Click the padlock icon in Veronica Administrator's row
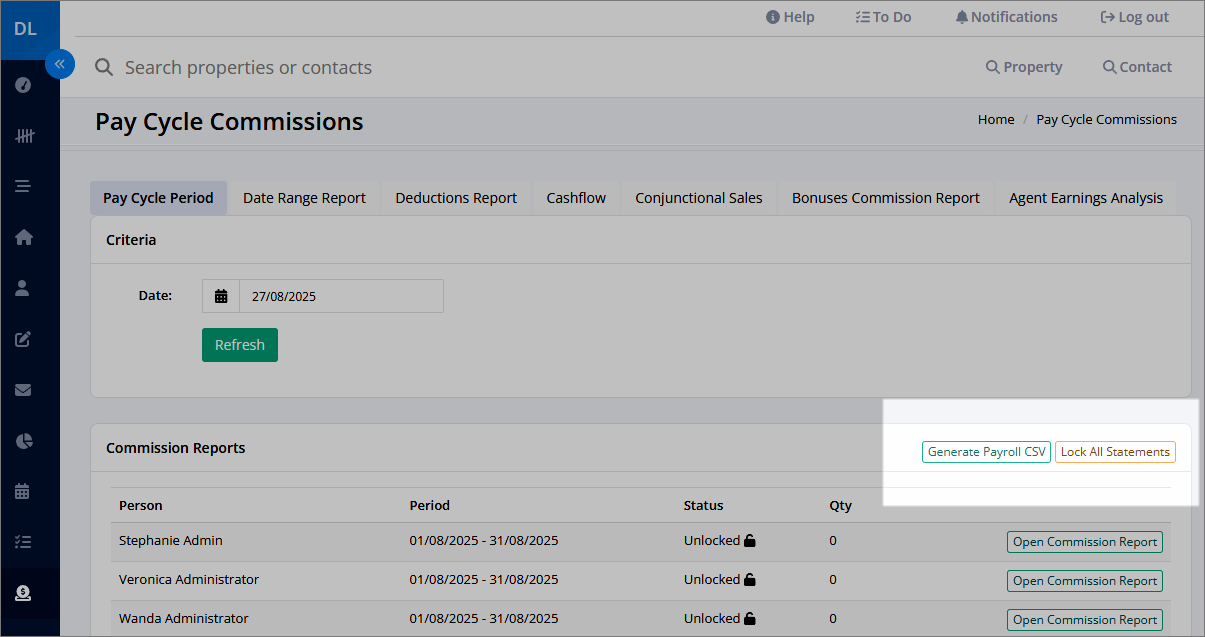 click(750, 580)
